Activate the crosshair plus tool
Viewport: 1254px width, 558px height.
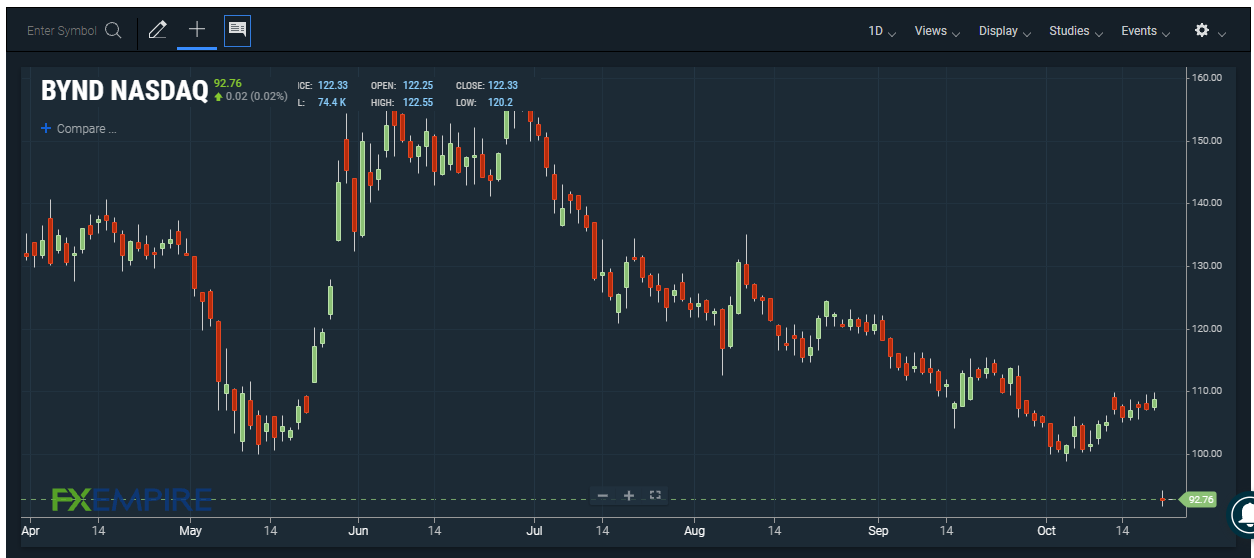(x=197, y=30)
